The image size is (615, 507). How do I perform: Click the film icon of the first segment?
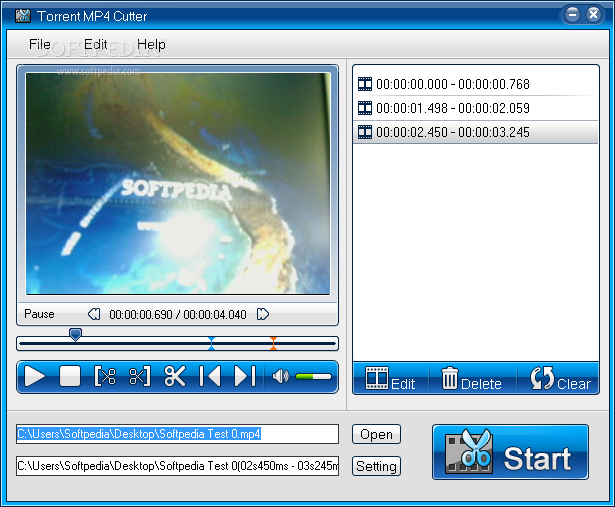click(x=365, y=84)
